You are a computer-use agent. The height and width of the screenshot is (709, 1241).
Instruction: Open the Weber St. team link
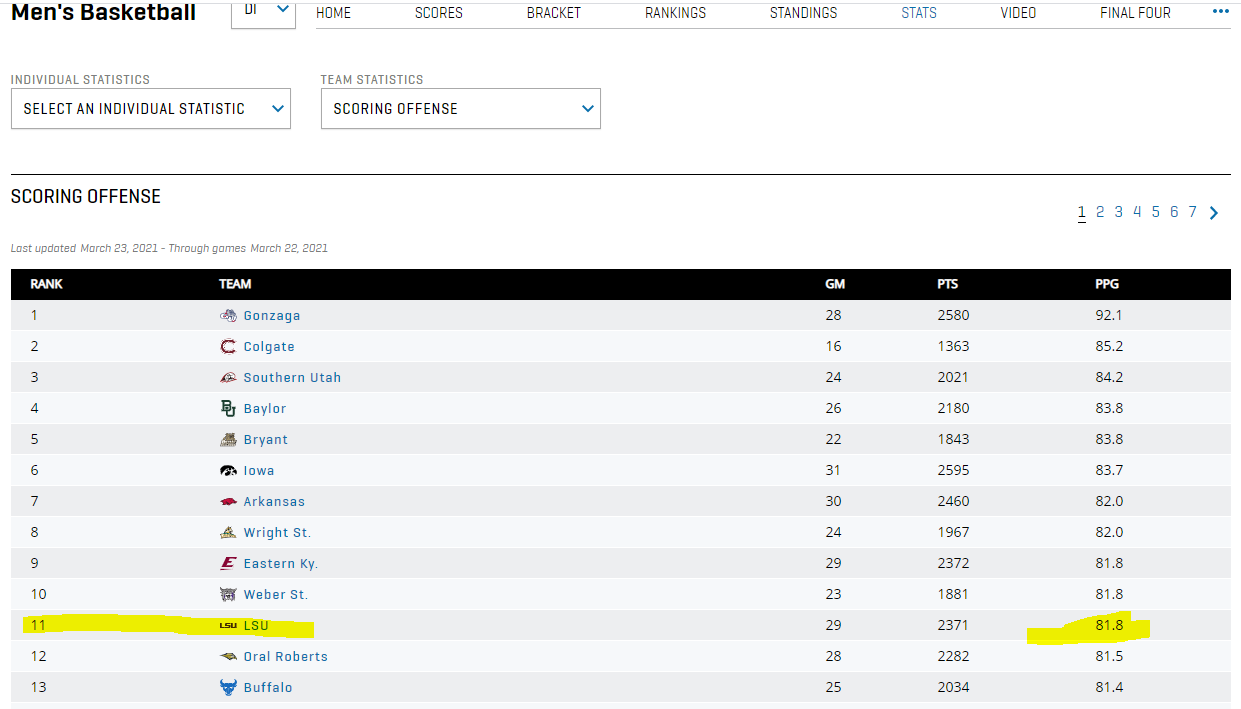276,595
